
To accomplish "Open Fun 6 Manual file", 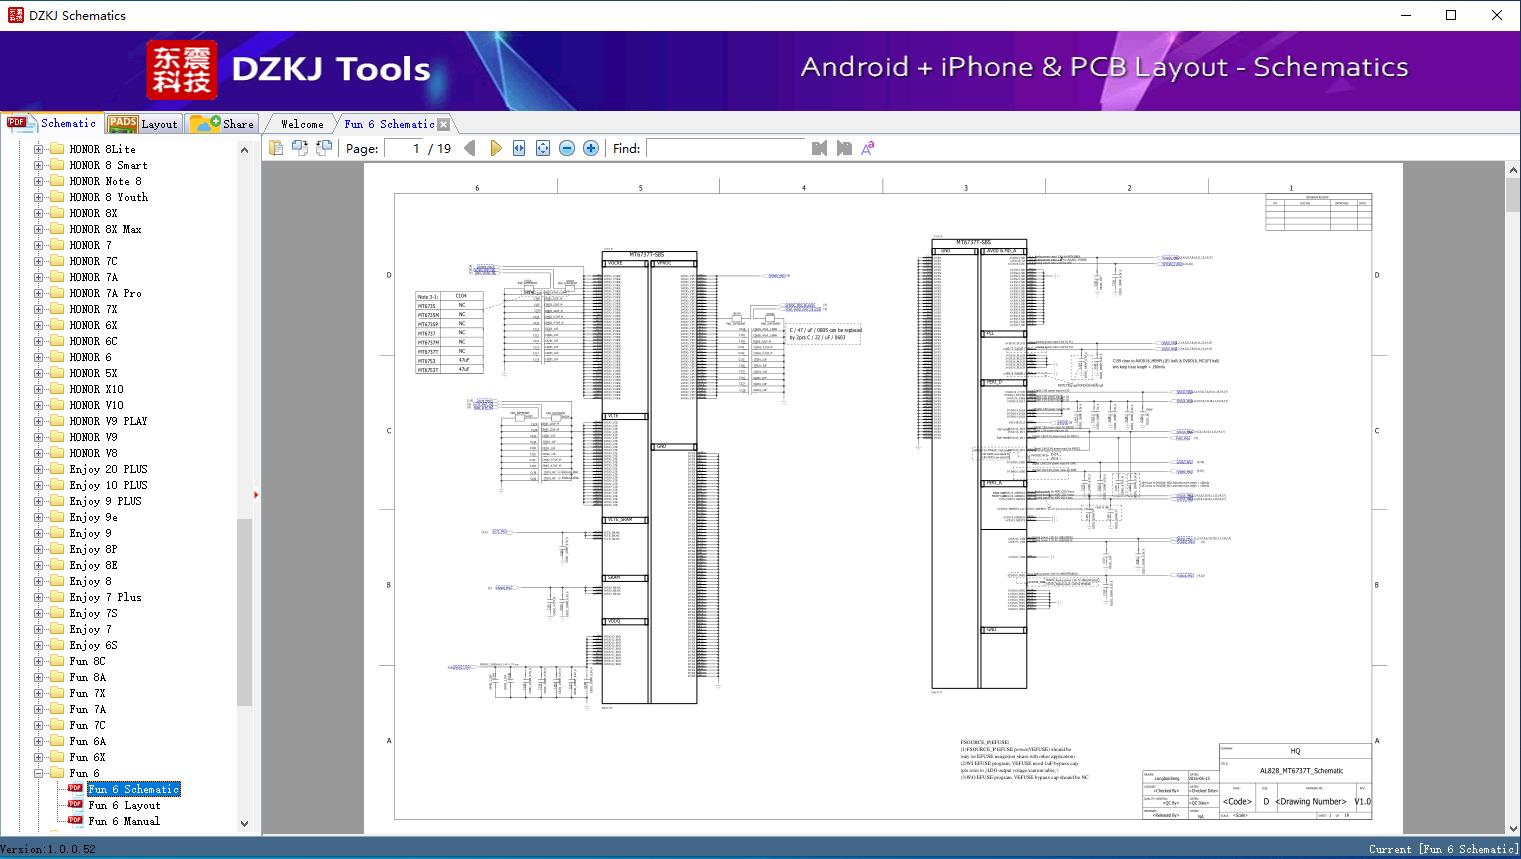I will point(124,821).
